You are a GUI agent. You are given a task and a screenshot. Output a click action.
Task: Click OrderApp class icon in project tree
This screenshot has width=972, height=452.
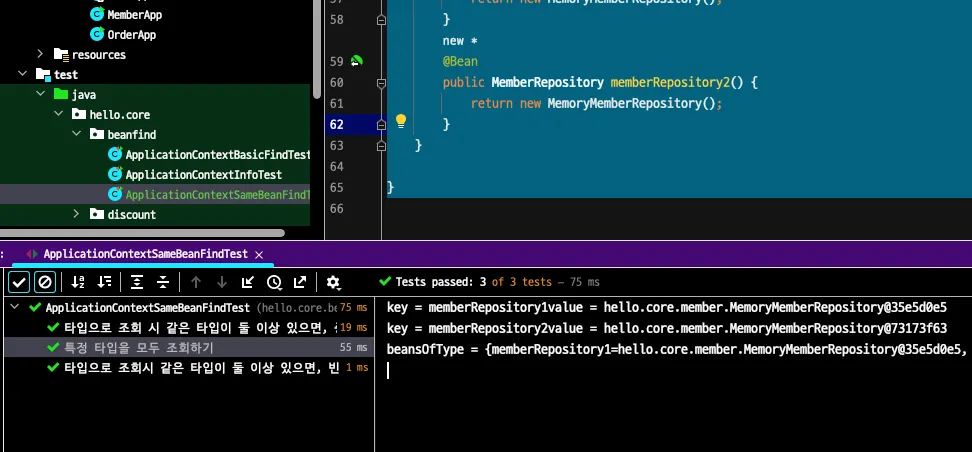[97, 33]
